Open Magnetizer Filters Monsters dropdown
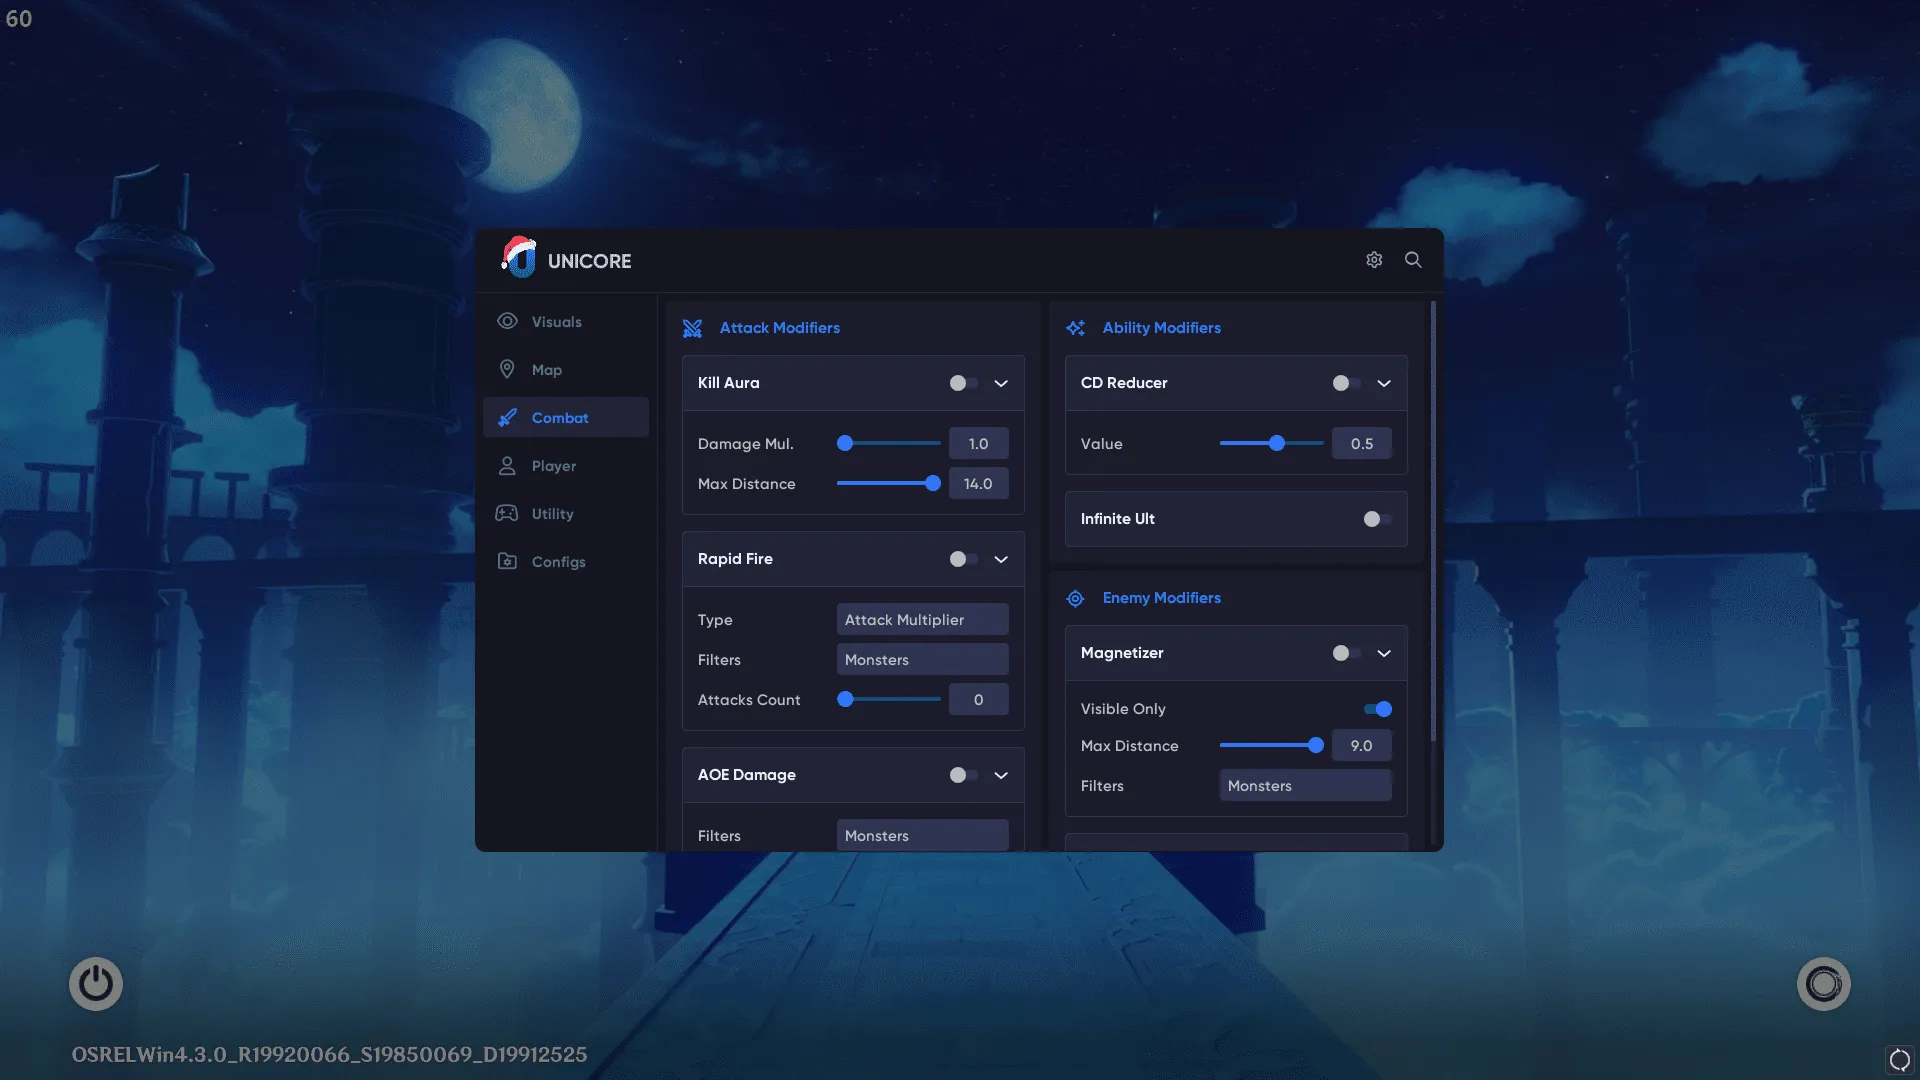Viewport: 1920px width, 1080px height. 1305,786
